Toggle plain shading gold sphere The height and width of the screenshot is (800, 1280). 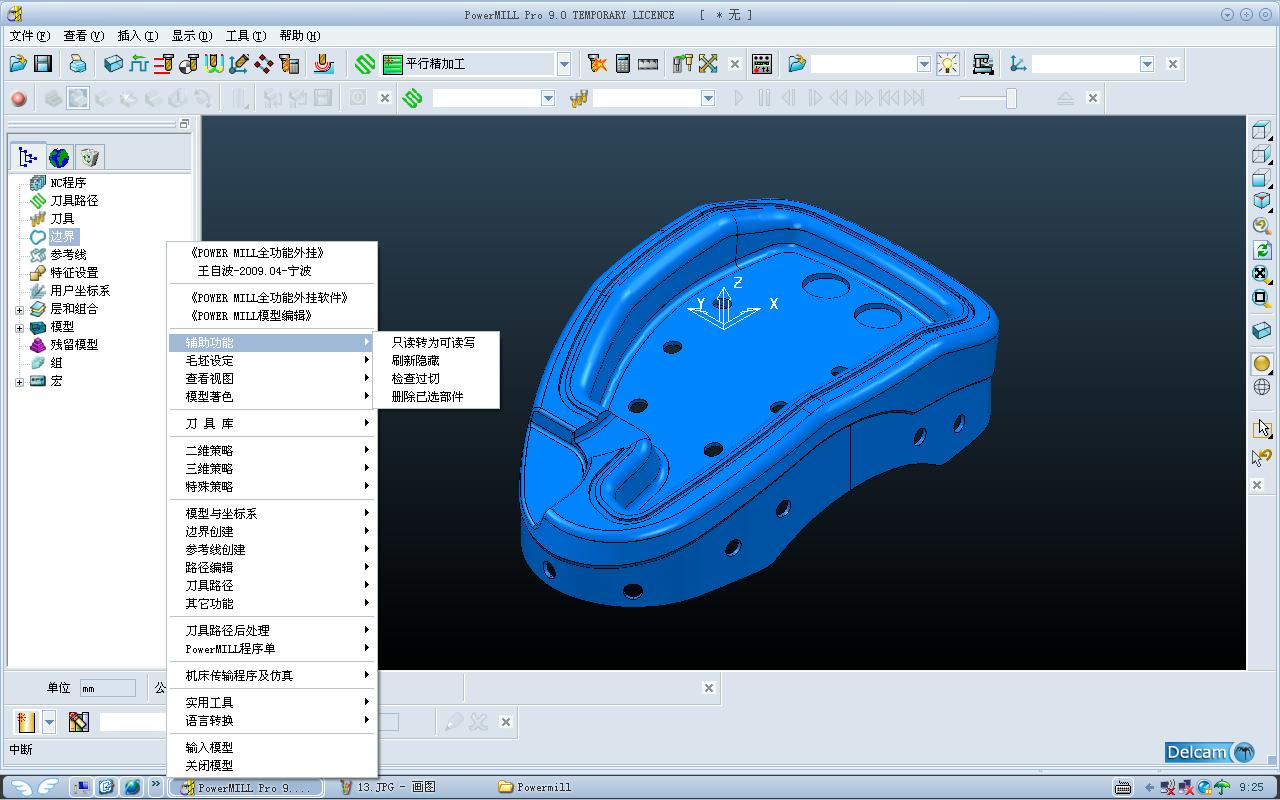click(x=1262, y=364)
